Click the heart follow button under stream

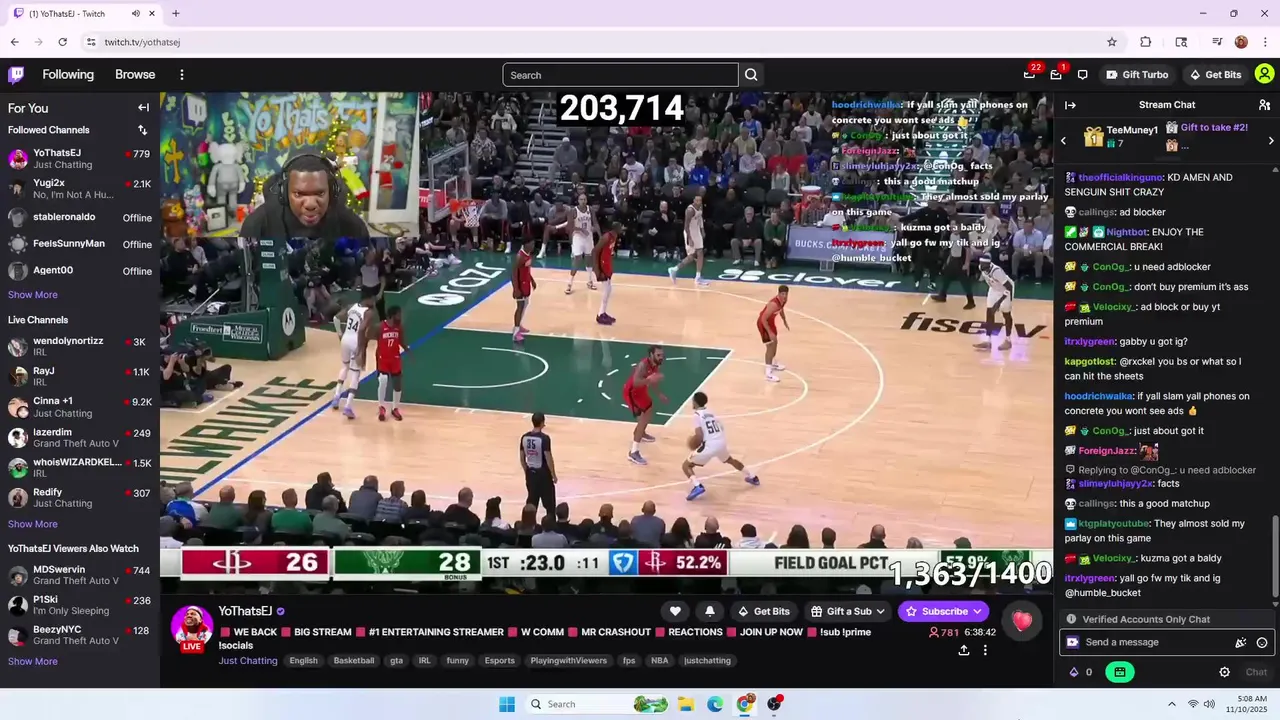point(675,611)
